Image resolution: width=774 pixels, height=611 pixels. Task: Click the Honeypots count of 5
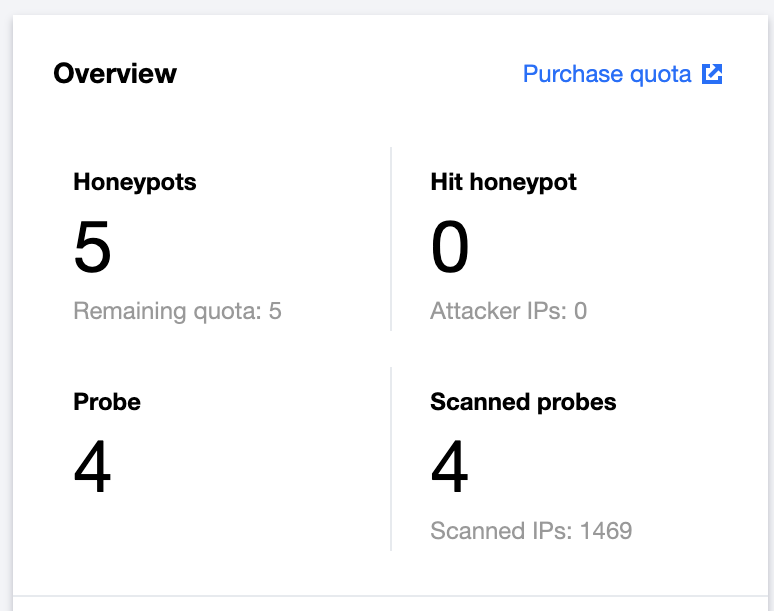[92, 248]
